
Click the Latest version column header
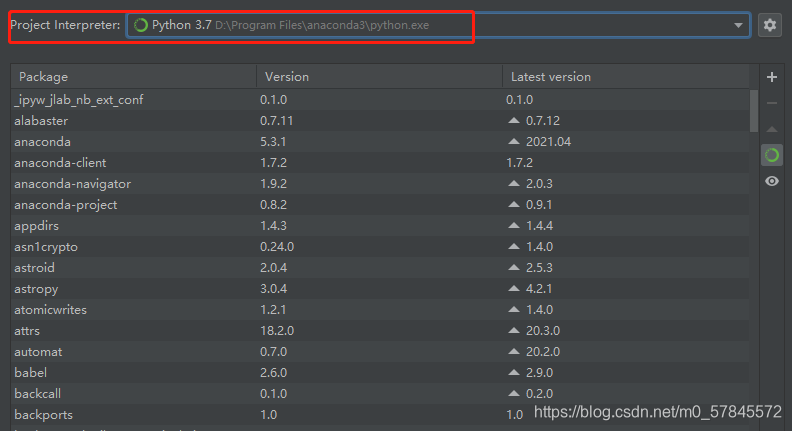pyautogui.click(x=626, y=77)
